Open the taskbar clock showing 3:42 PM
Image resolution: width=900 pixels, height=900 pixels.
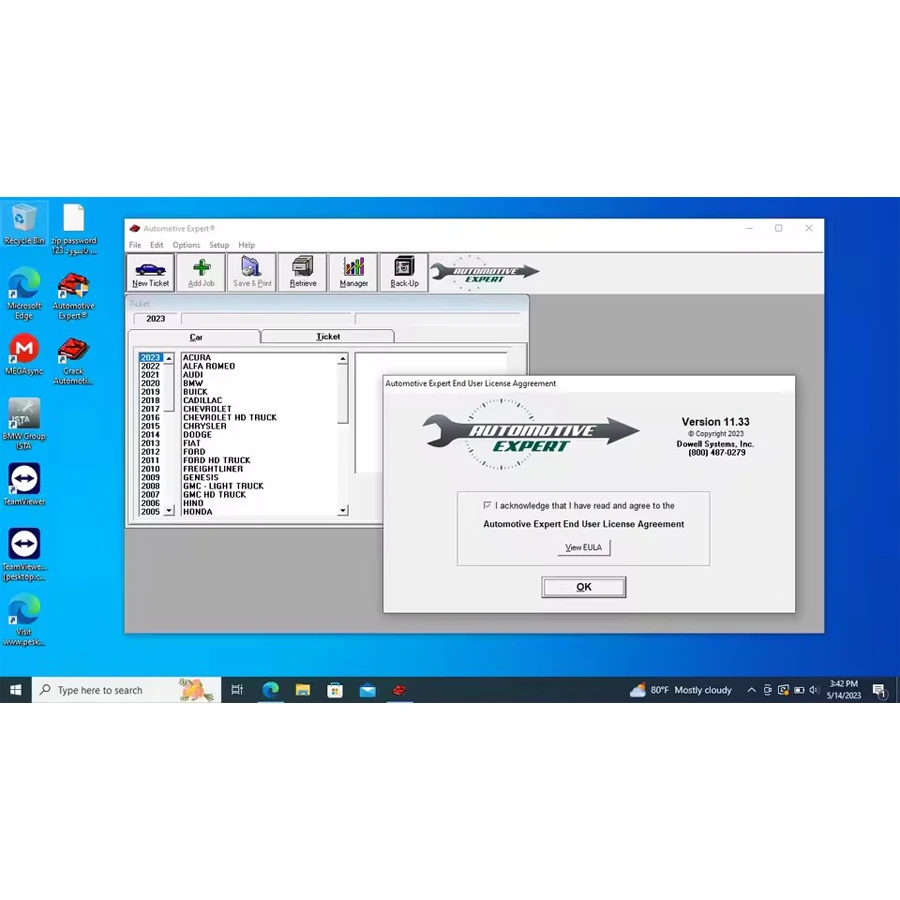[844, 690]
